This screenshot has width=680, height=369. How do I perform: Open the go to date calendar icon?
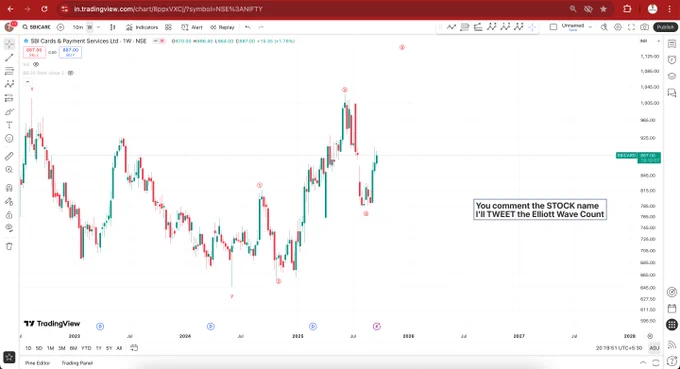(x=134, y=348)
